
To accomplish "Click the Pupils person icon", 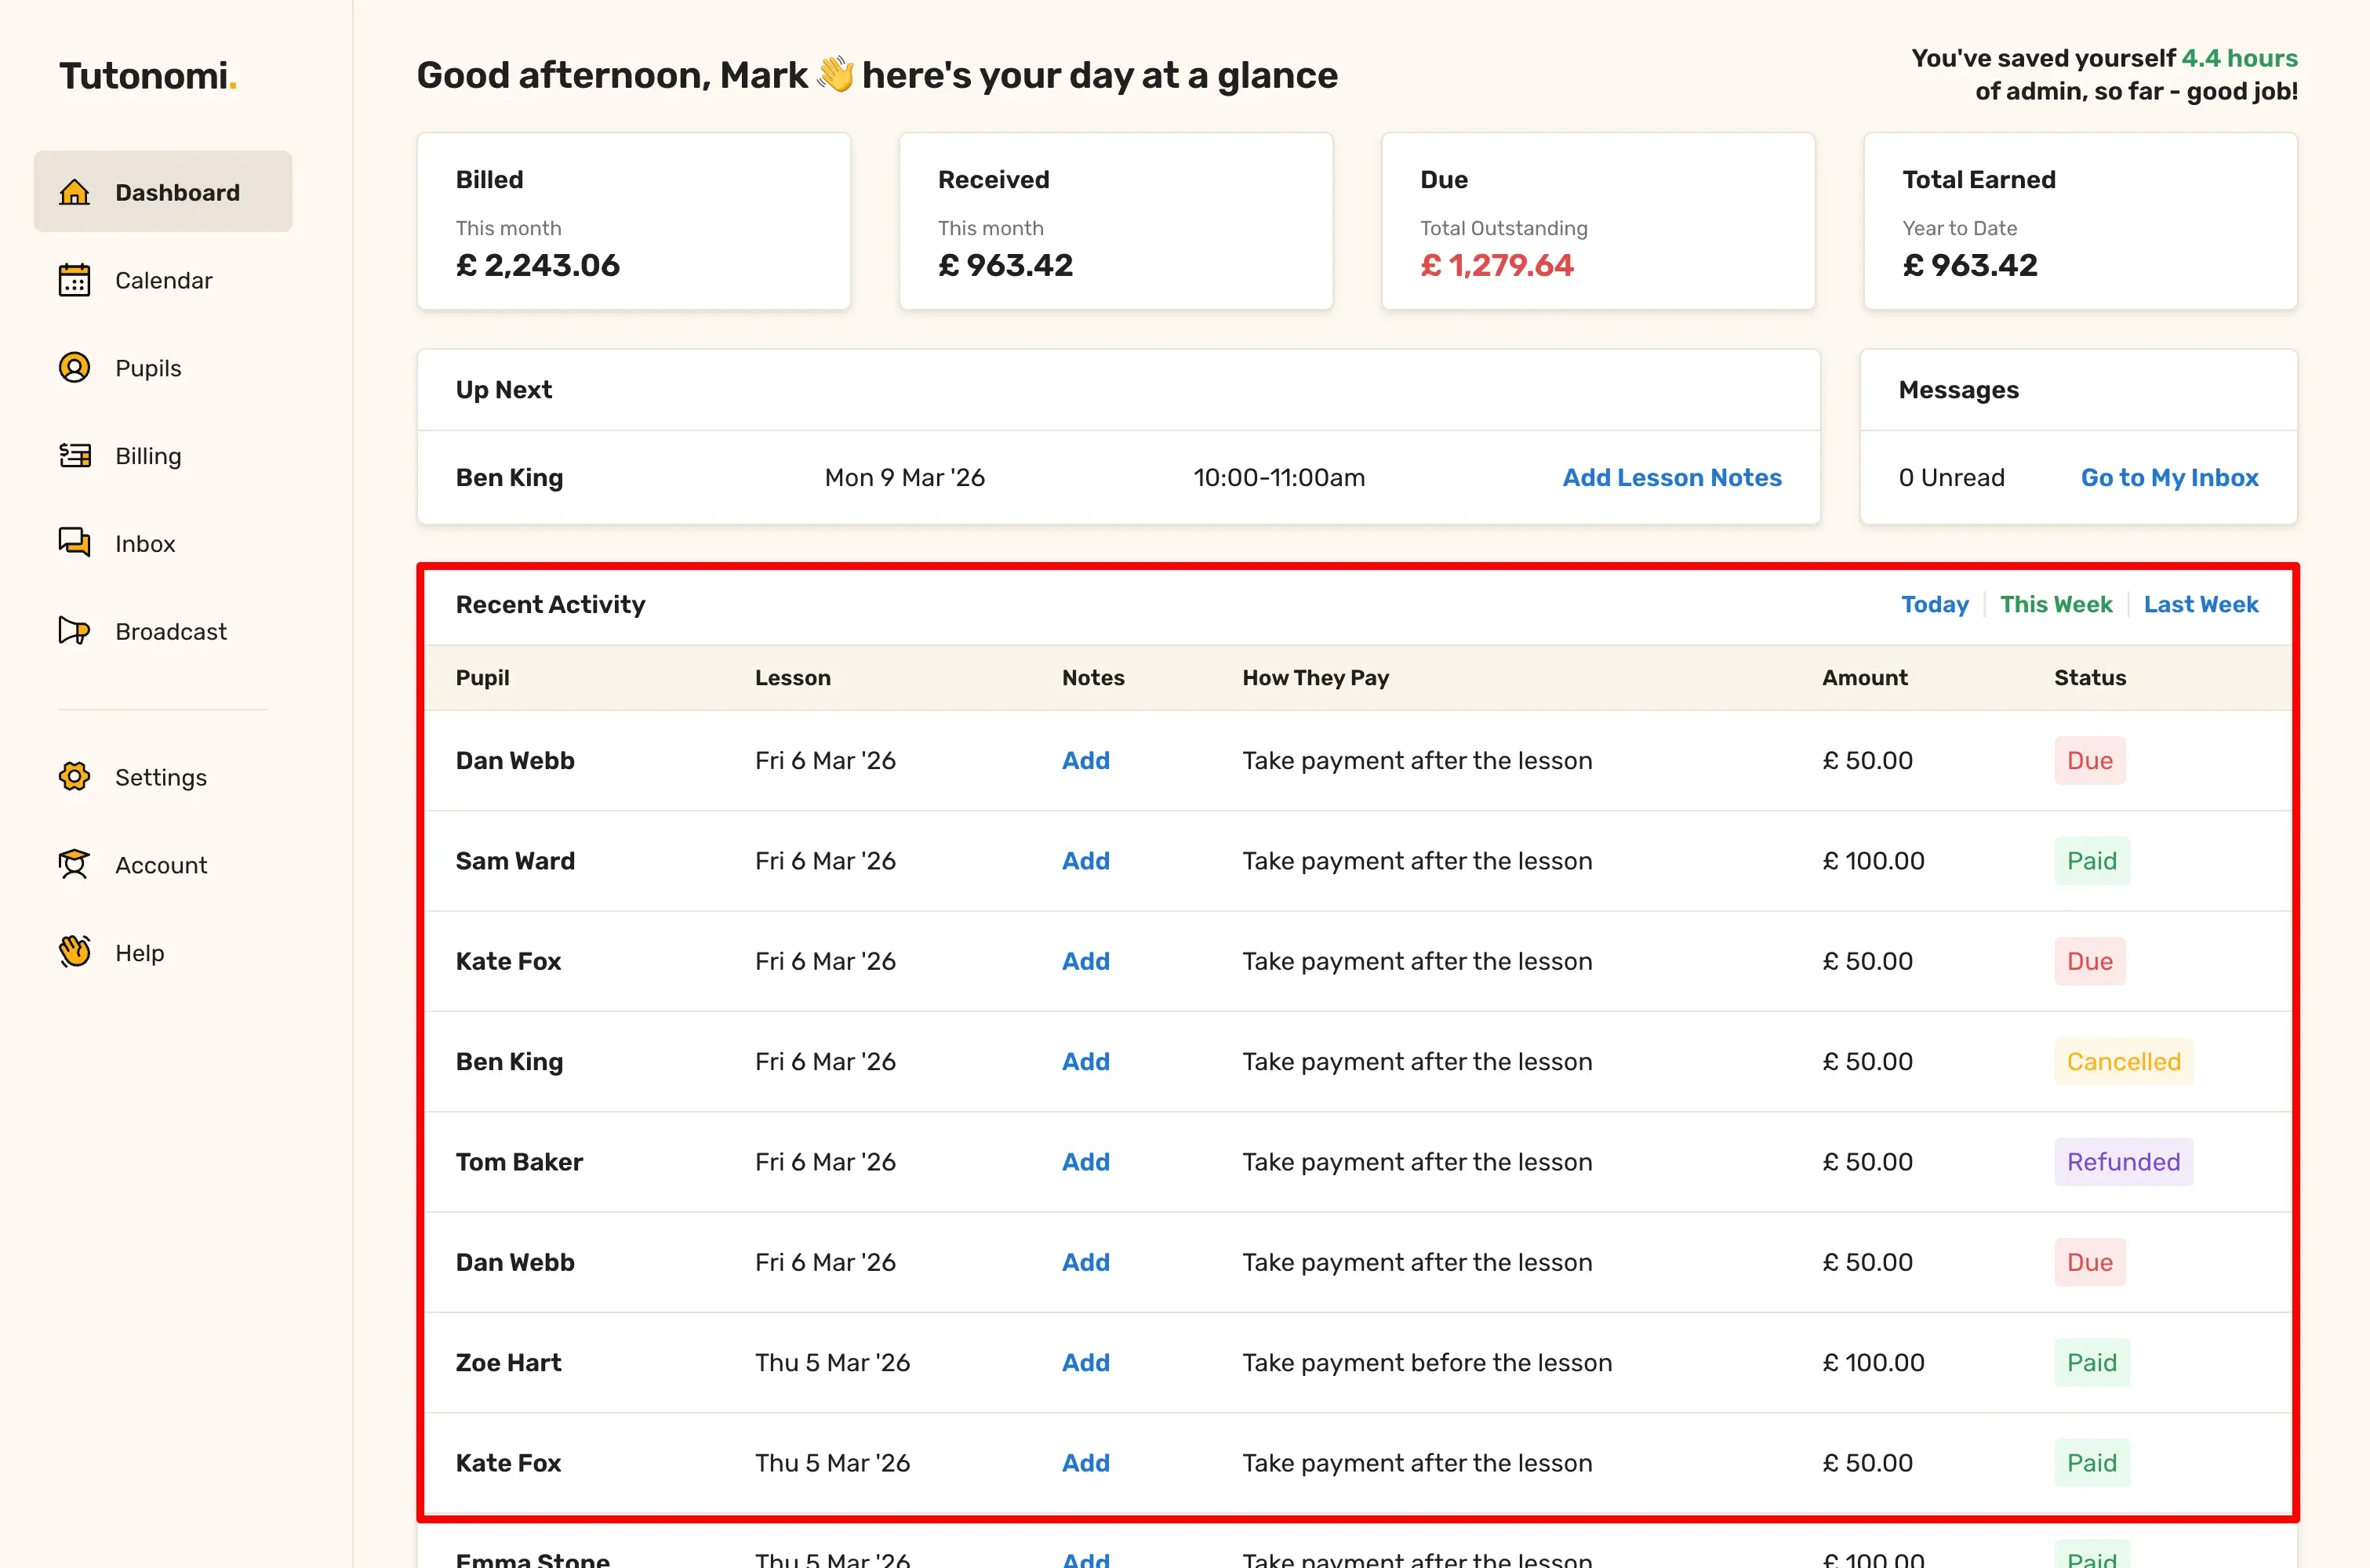I will coord(74,368).
